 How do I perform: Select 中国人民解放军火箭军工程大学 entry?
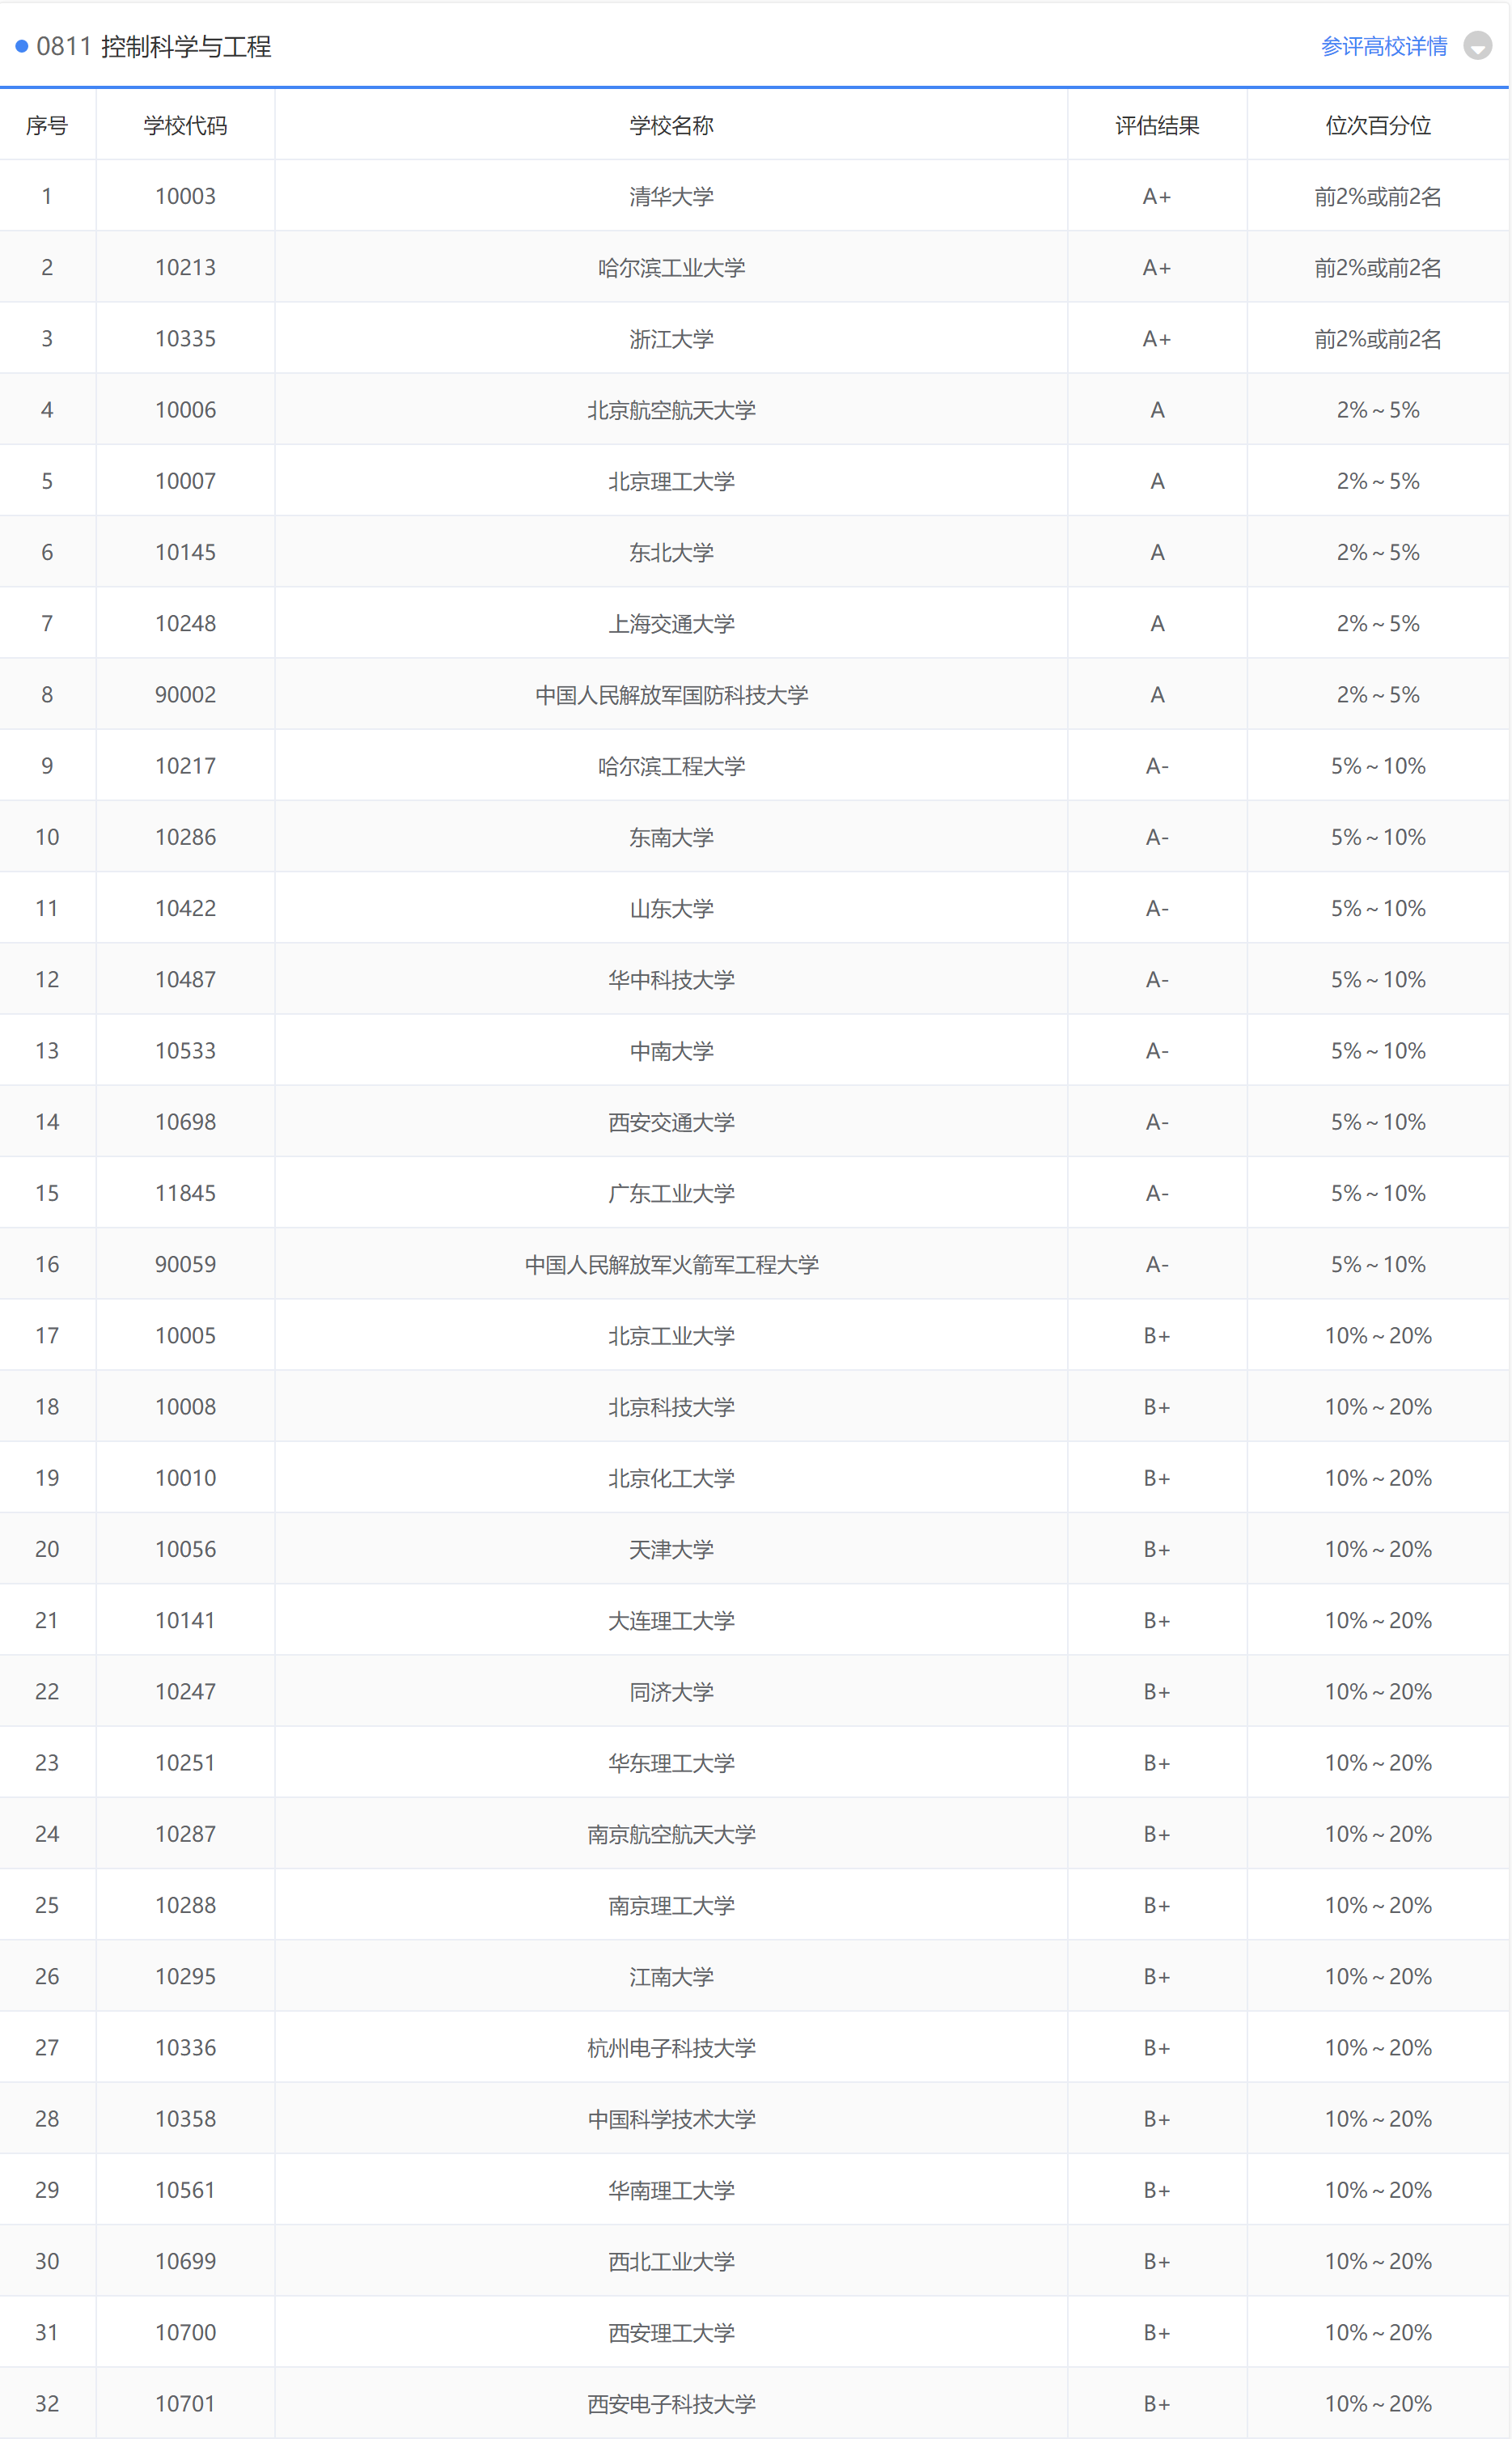pyautogui.click(x=671, y=1265)
